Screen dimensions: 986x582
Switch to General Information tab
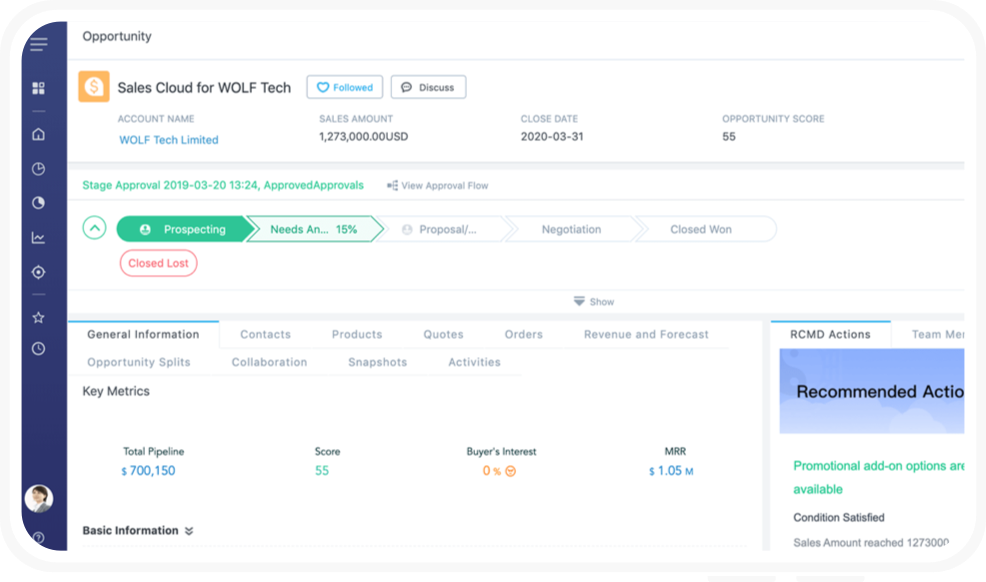pyautogui.click(x=143, y=334)
